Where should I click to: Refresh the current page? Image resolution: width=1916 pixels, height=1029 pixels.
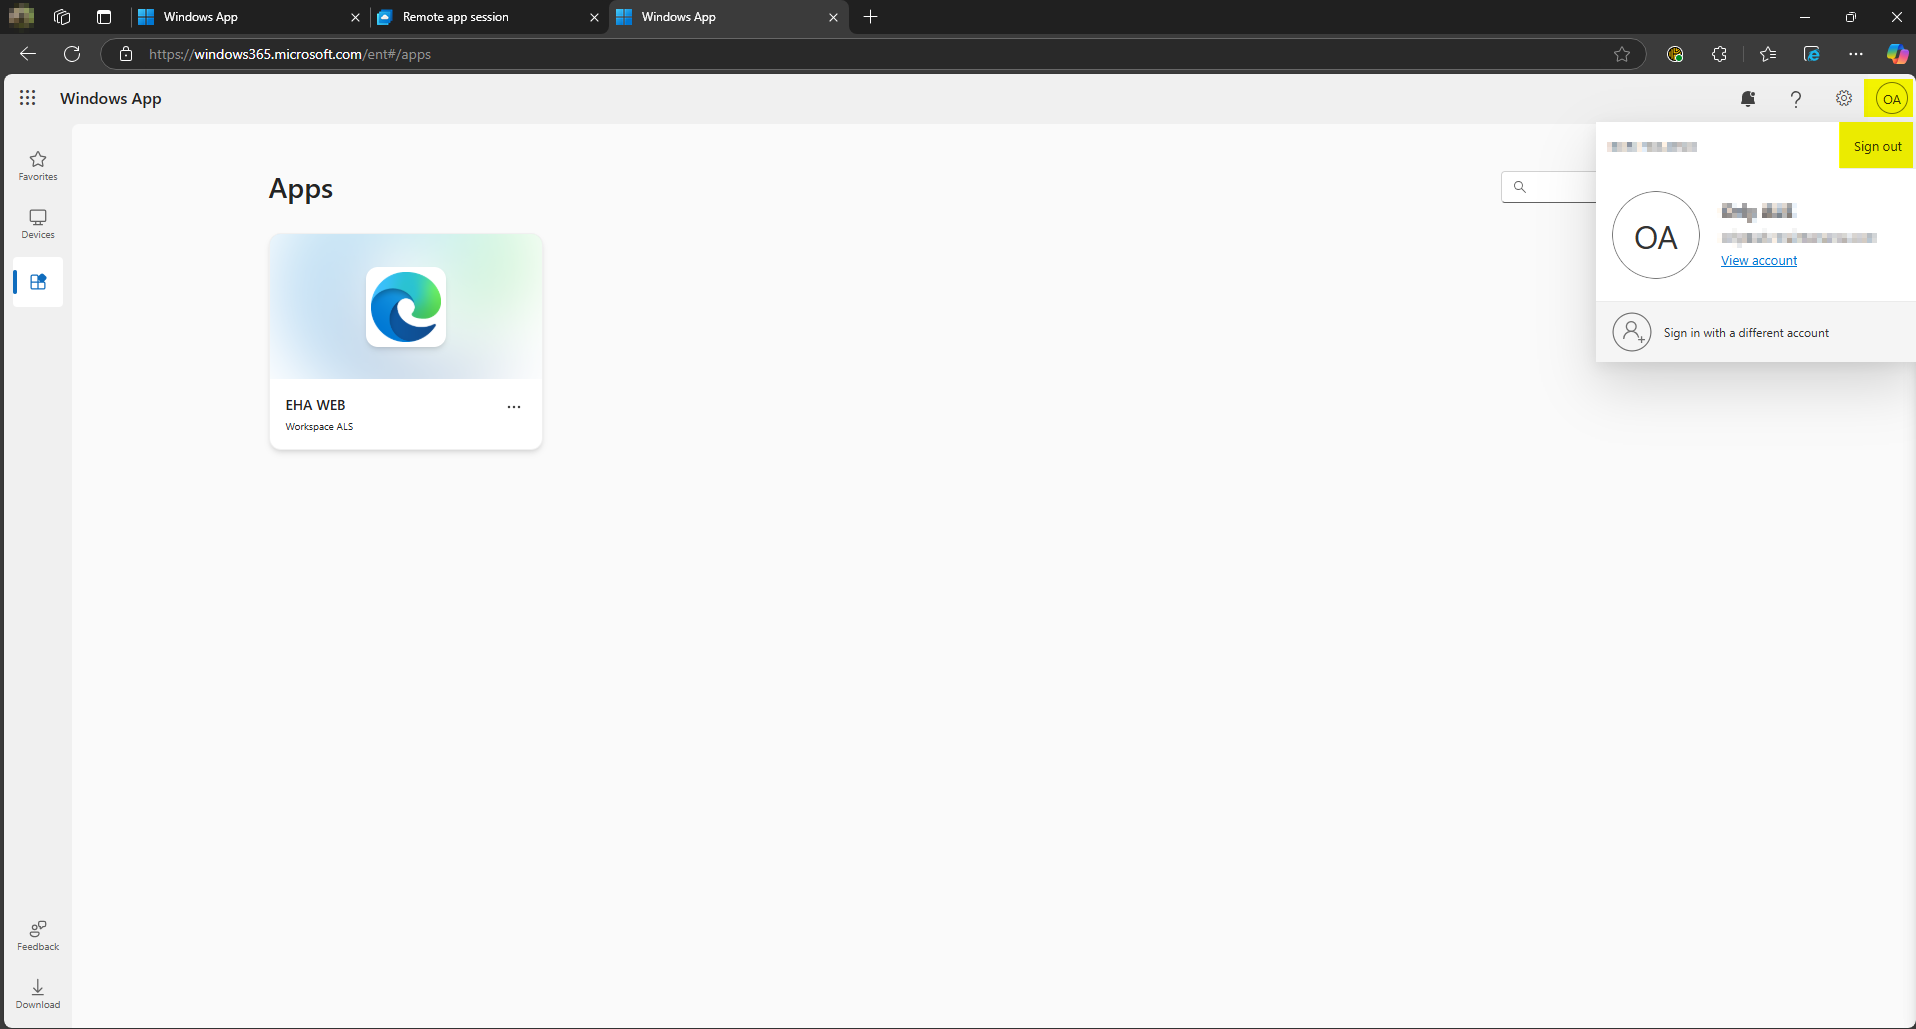tap(72, 54)
